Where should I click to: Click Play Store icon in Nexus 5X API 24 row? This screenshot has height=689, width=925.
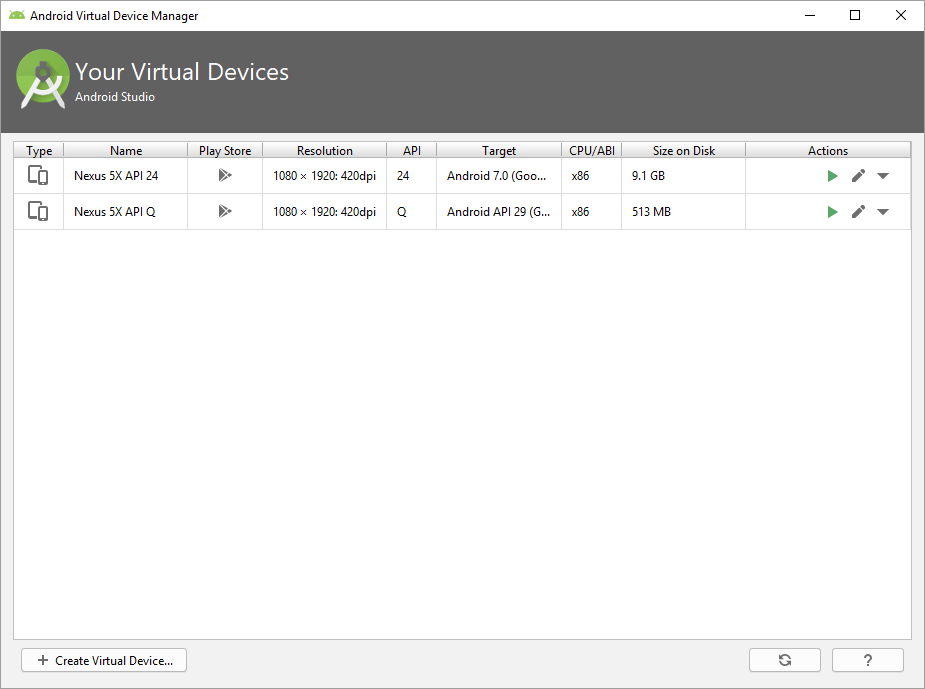click(x=225, y=175)
